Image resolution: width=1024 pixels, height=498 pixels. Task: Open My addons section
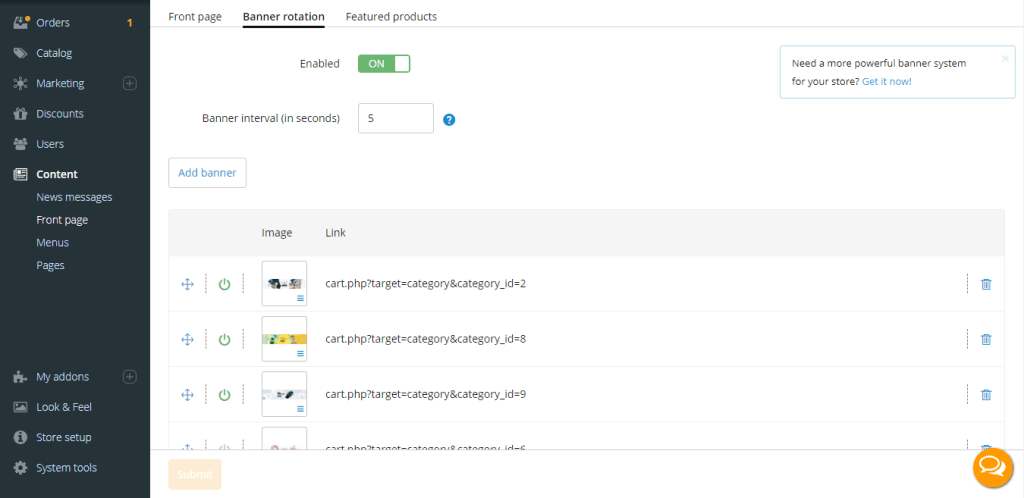pos(63,377)
